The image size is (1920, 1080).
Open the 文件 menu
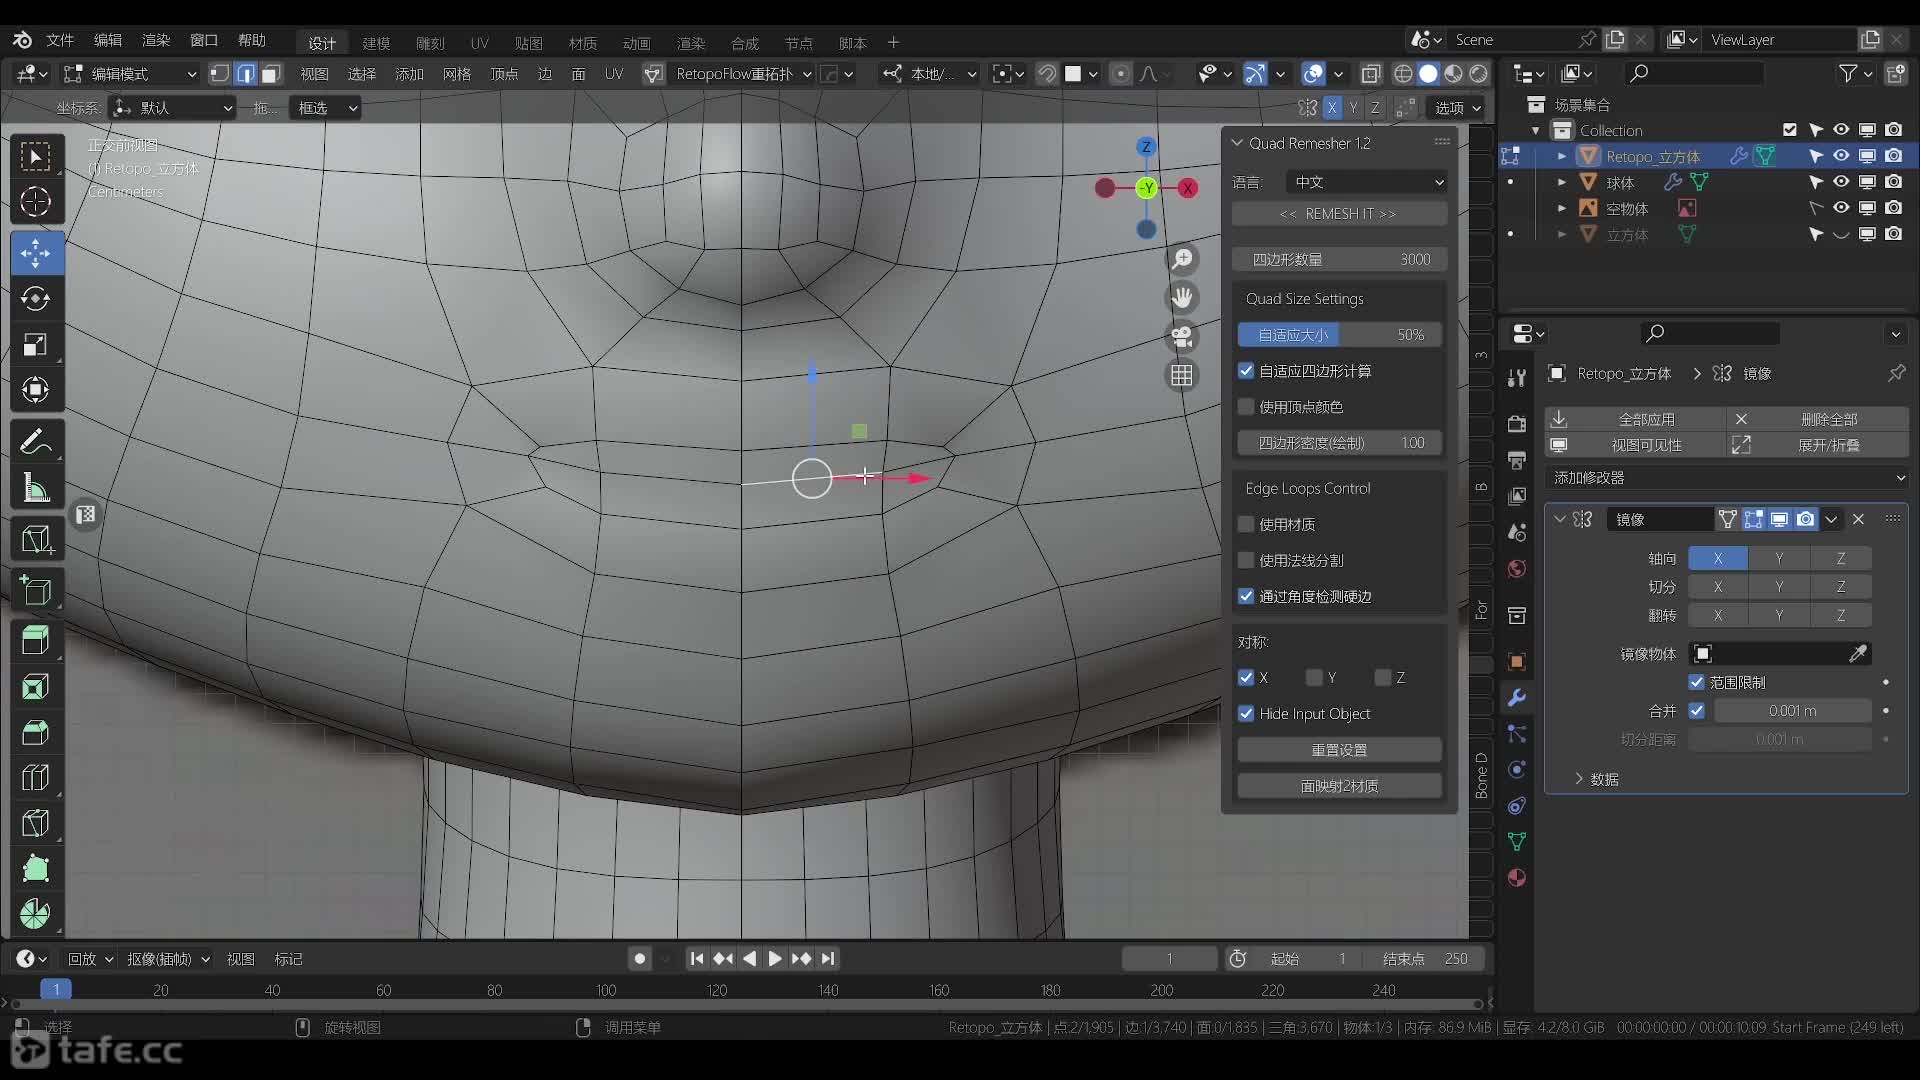tap(60, 40)
